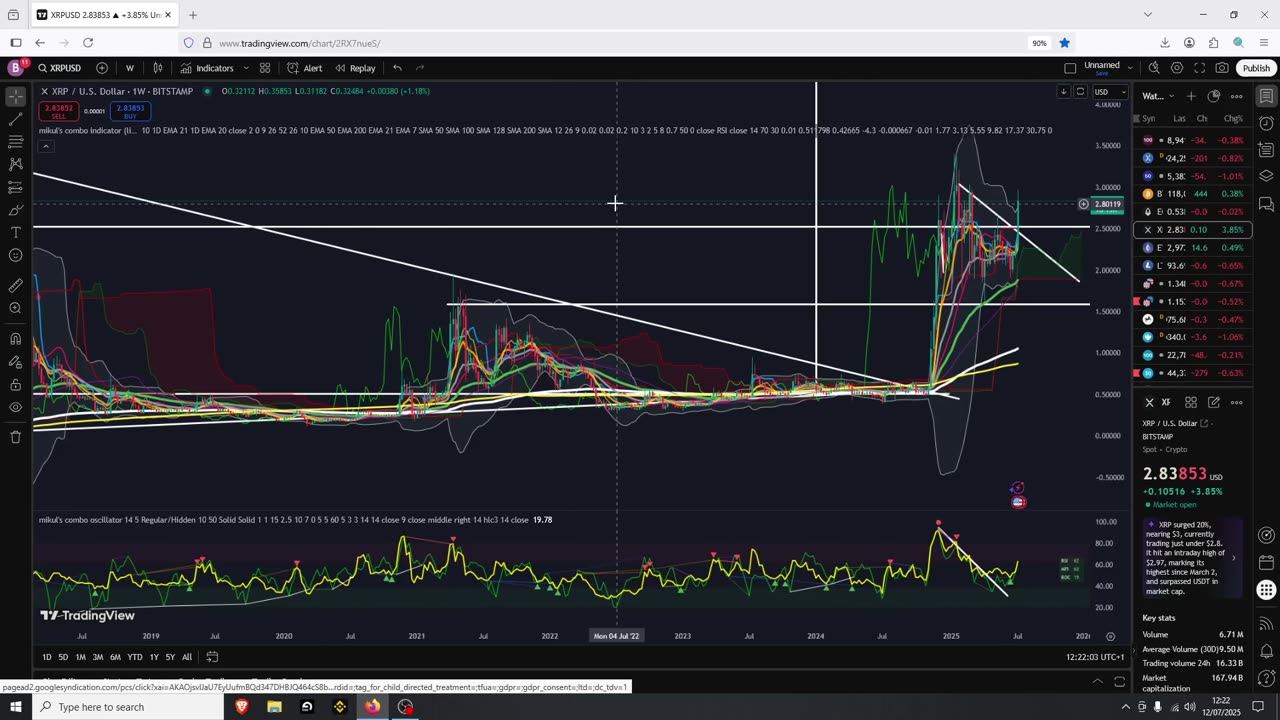Click the remove objects trash icon

coord(15,437)
